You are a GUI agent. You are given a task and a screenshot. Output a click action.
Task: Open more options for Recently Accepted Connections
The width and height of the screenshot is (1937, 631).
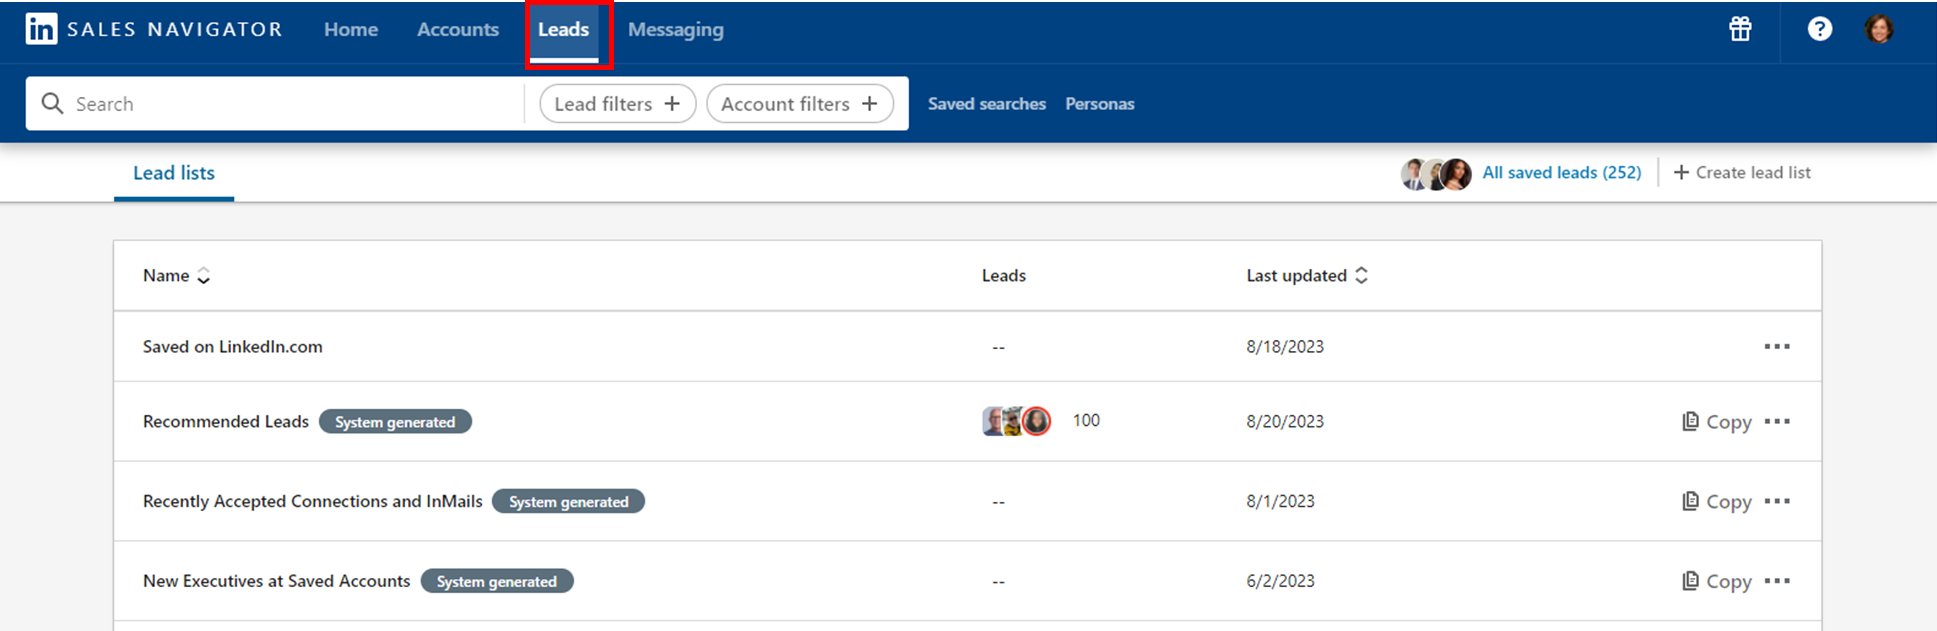[x=1777, y=501]
